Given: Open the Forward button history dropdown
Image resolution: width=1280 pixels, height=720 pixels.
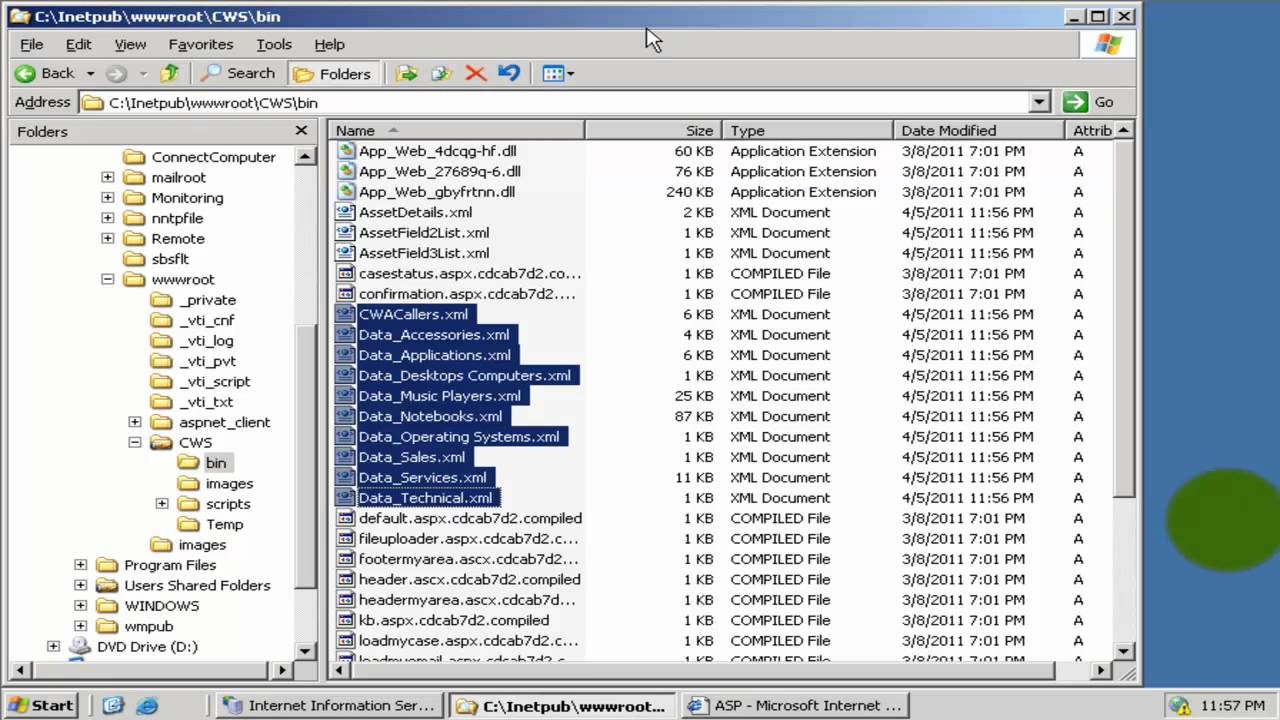Looking at the screenshot, I should [142, 73].
